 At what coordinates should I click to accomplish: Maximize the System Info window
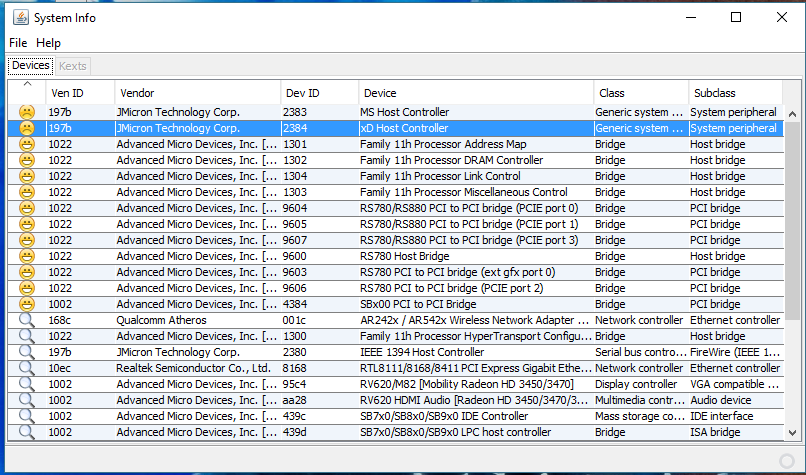click(736, 17)
